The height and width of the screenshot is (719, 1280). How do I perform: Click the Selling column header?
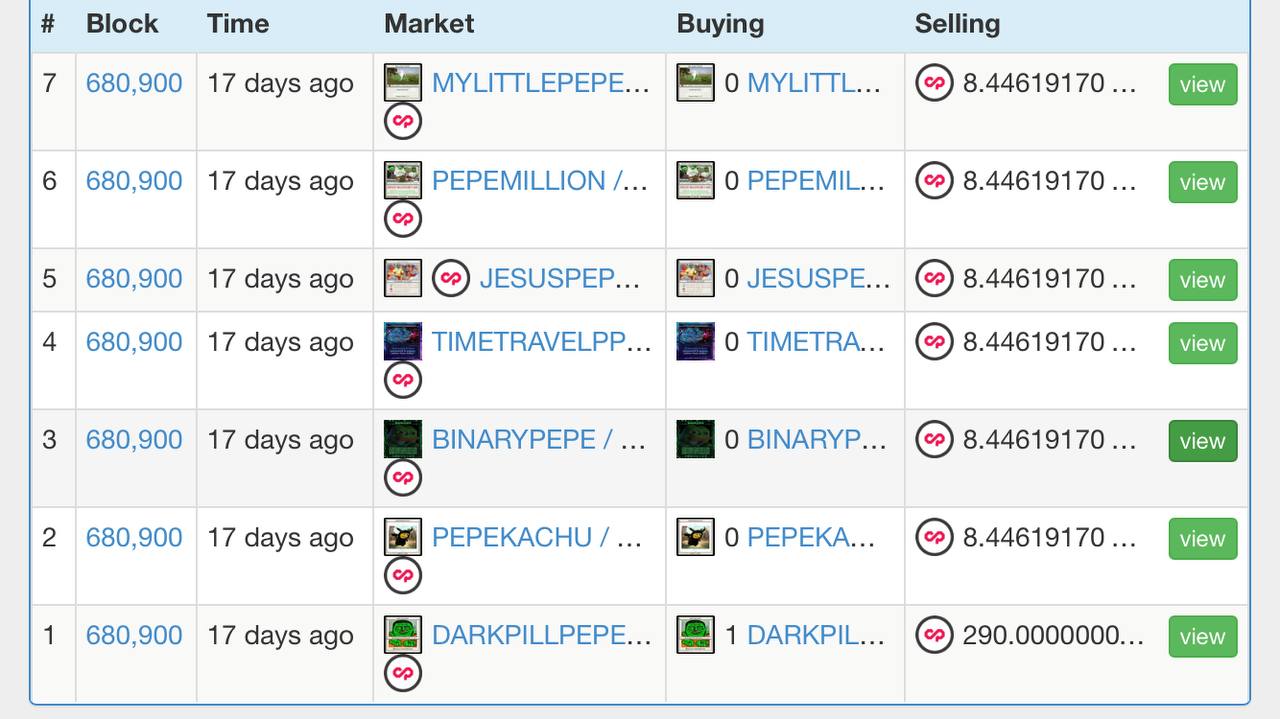957,24
